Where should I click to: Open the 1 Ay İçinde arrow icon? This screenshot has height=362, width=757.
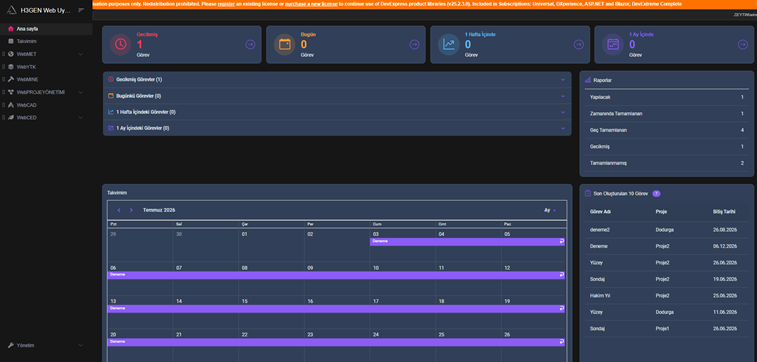(x=743, y=44)
